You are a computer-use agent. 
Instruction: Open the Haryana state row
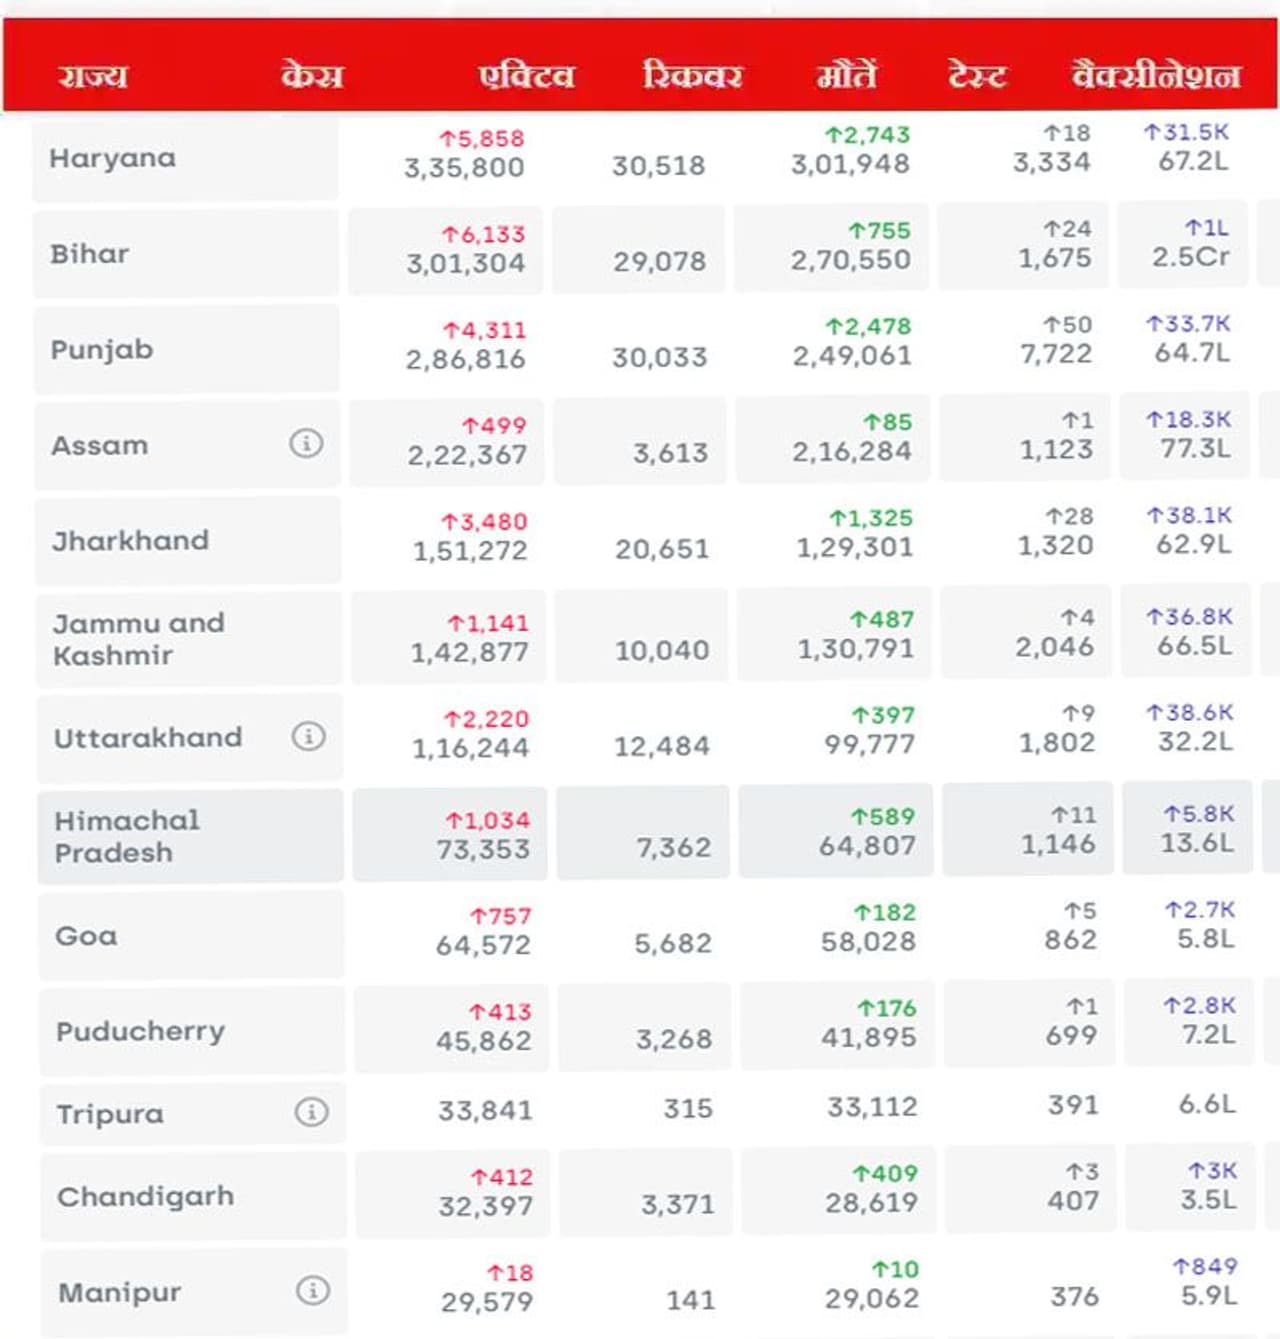pyautogui.click(x=113, y=158)
